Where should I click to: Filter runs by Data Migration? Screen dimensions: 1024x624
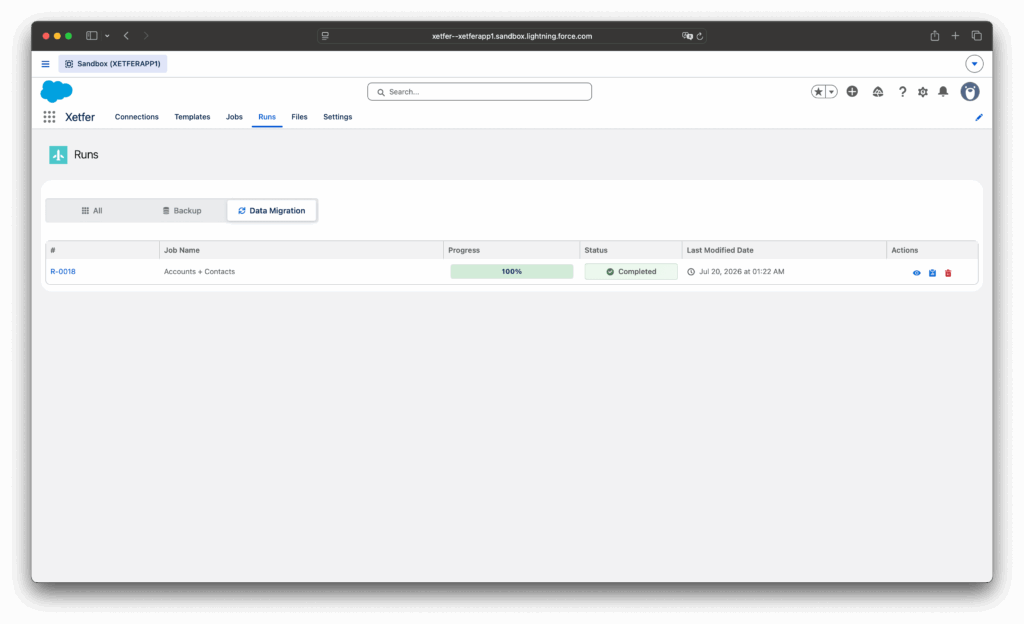point(272,211)
